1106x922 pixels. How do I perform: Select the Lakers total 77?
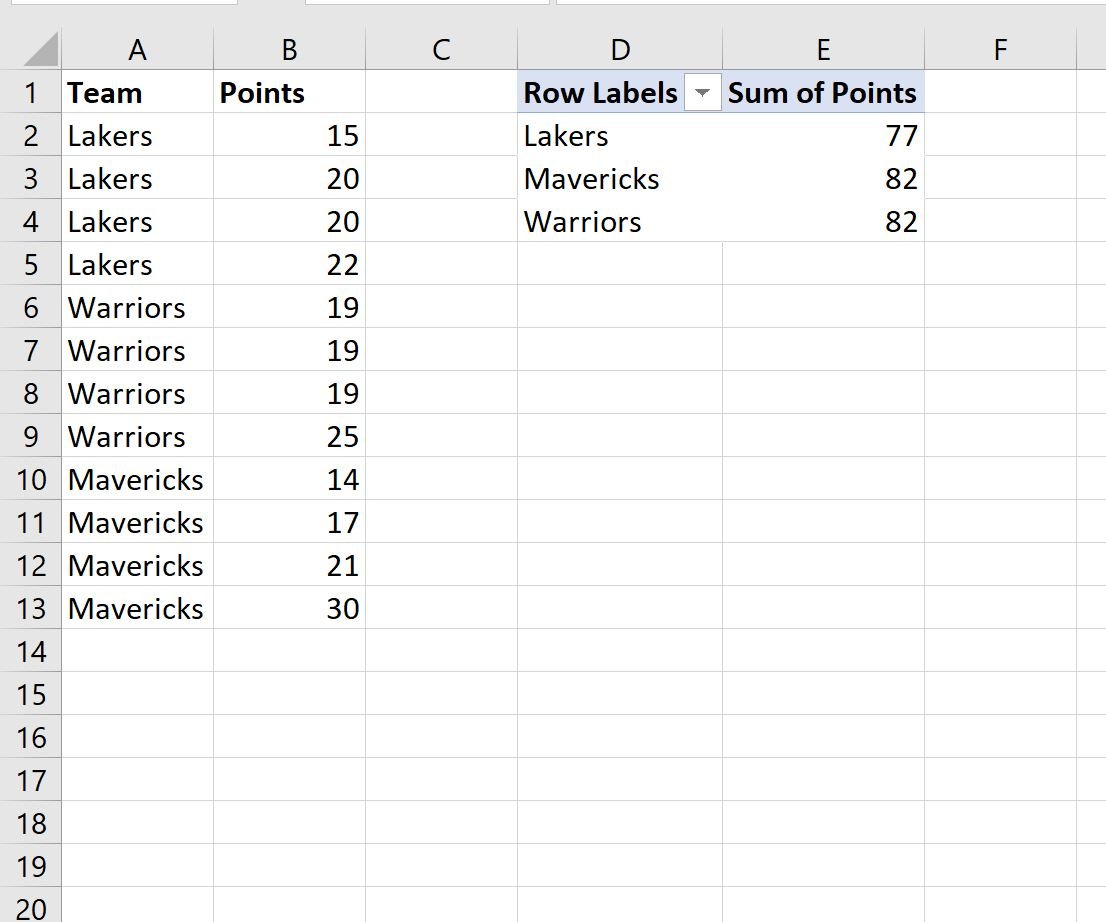click(x=823, y=135)
